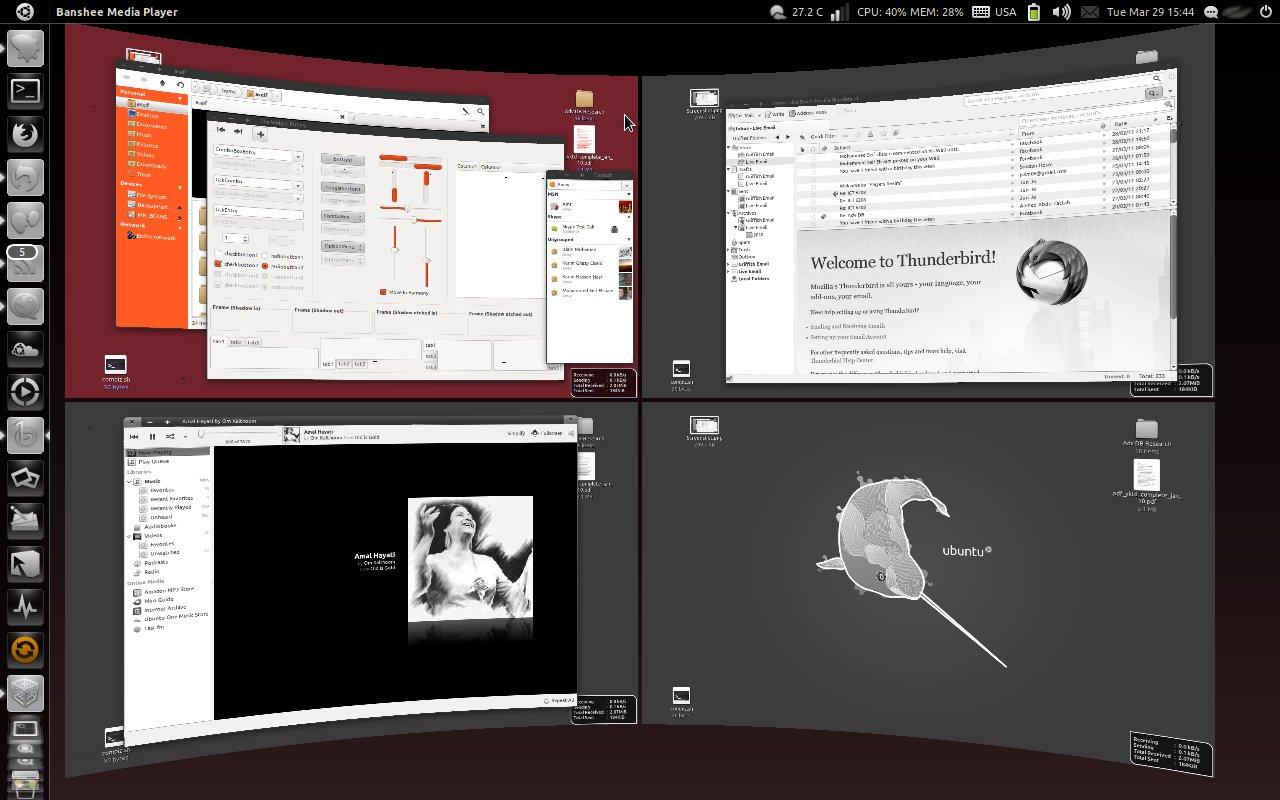Click home breadcrumb in Nautilus path bar
1280x800 pixels.
[229, 91]
